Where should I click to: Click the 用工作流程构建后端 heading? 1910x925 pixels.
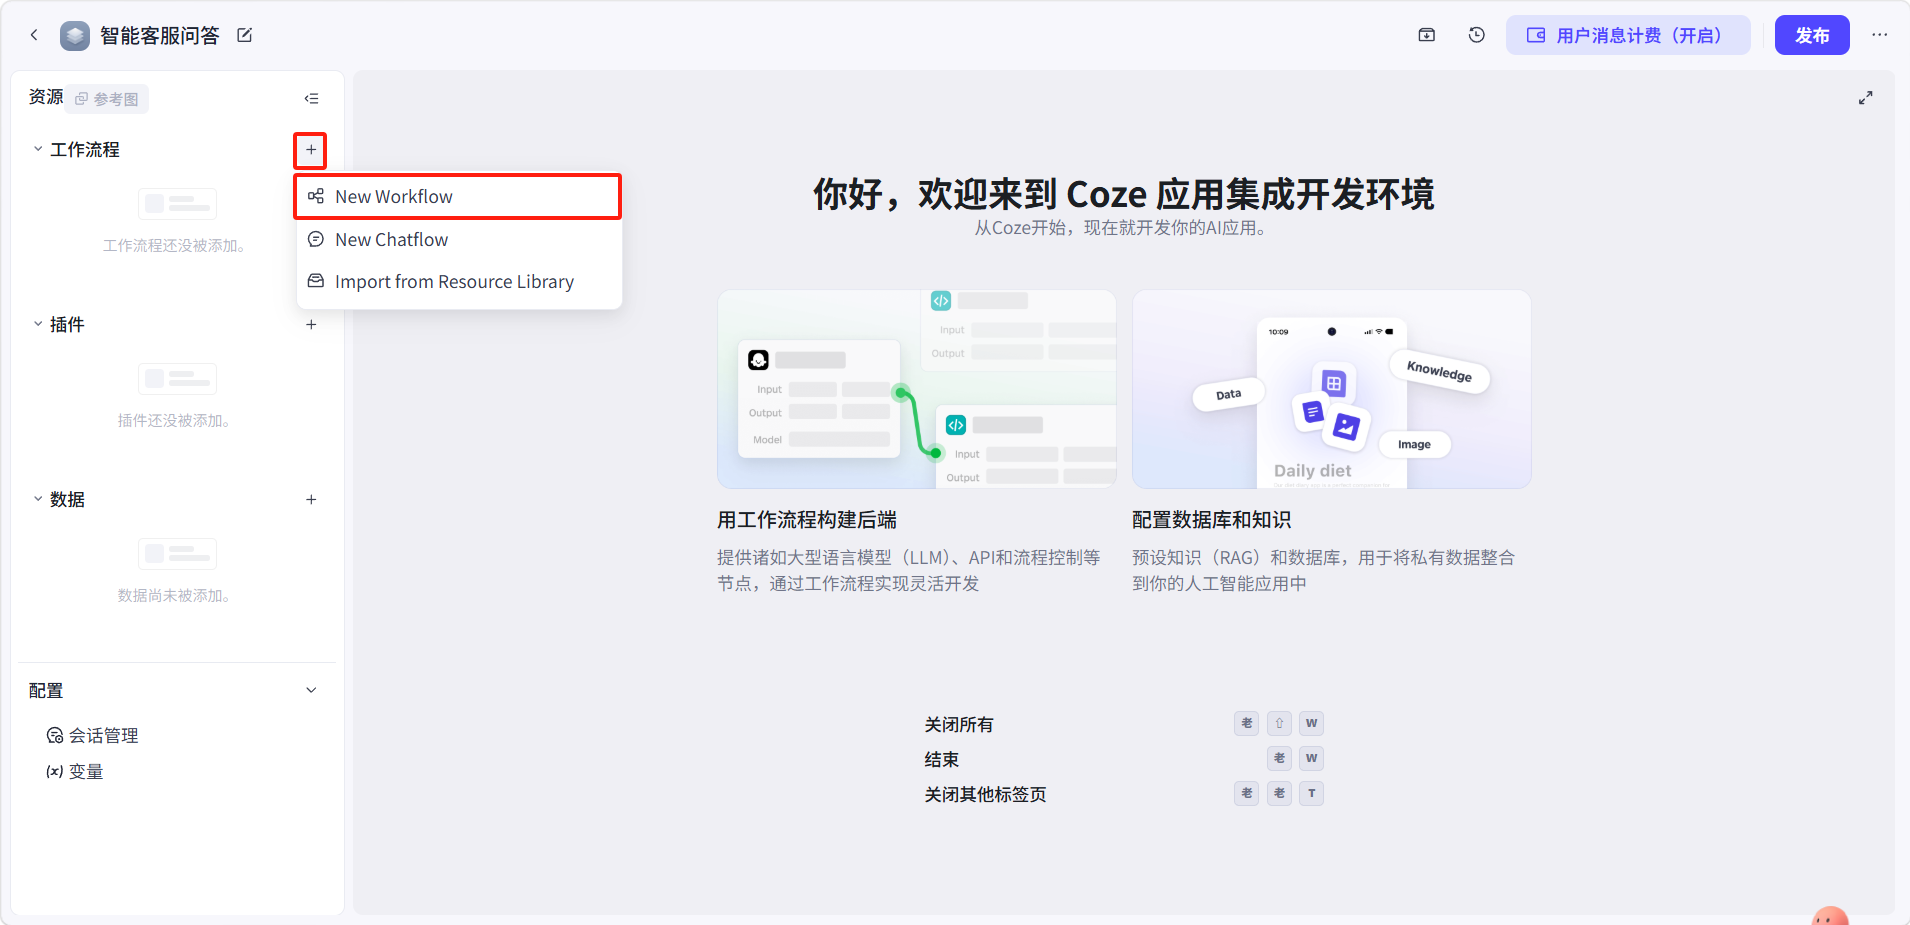(807, 520)
